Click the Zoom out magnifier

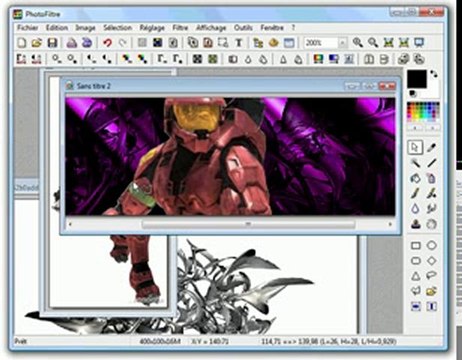click(x=373, y=43)
